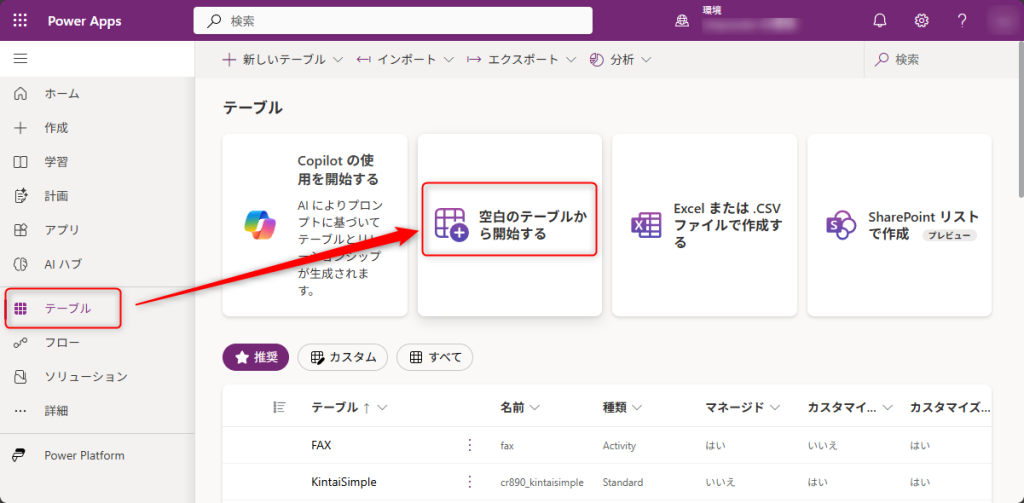Click the help question mark icon
Screen dimensions: 1024x503
click(x=961, y=21)
